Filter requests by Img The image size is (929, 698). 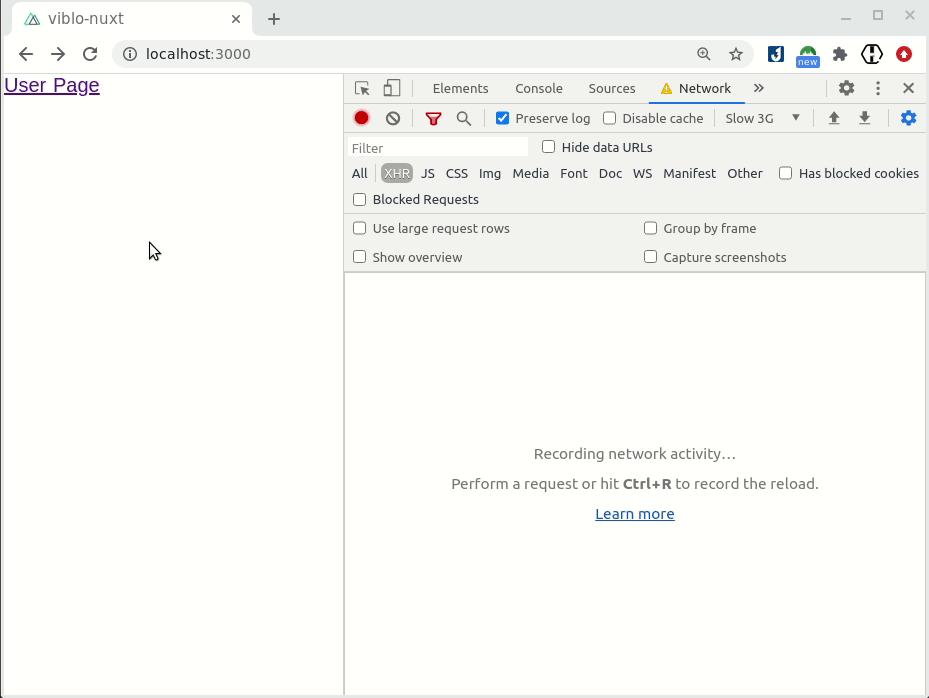click(x=490, y=174)
